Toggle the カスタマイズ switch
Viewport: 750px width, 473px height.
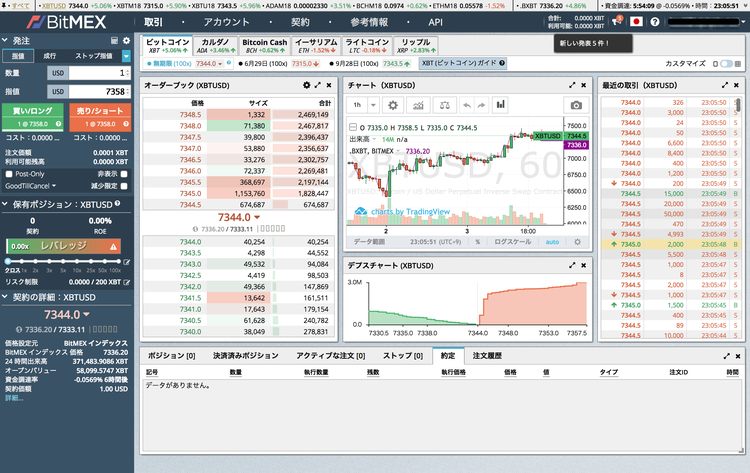(x=726, y=64)
